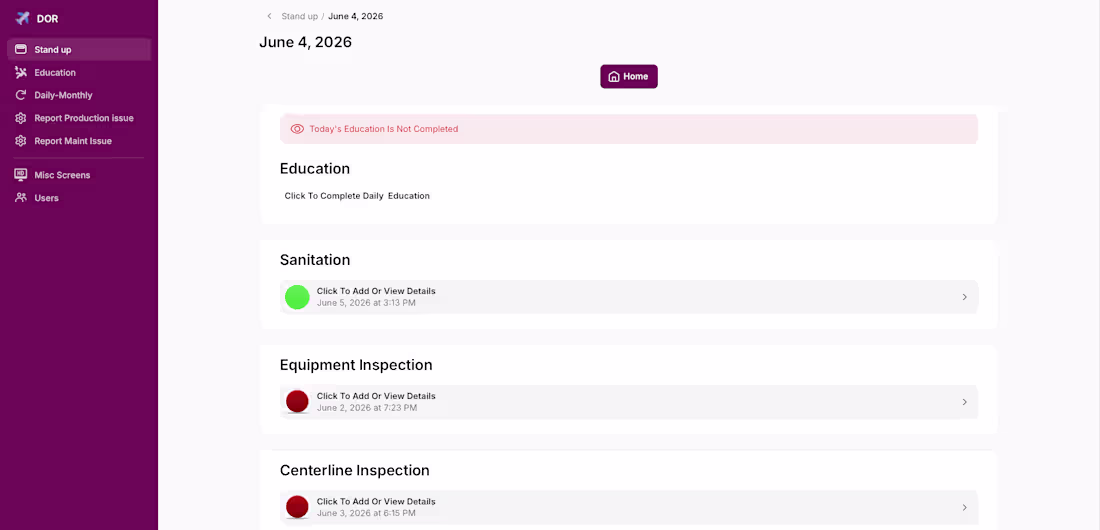The image size is (1100, 530).
Task: Click the DOR airplane logo icon
Action: [22, 18]
